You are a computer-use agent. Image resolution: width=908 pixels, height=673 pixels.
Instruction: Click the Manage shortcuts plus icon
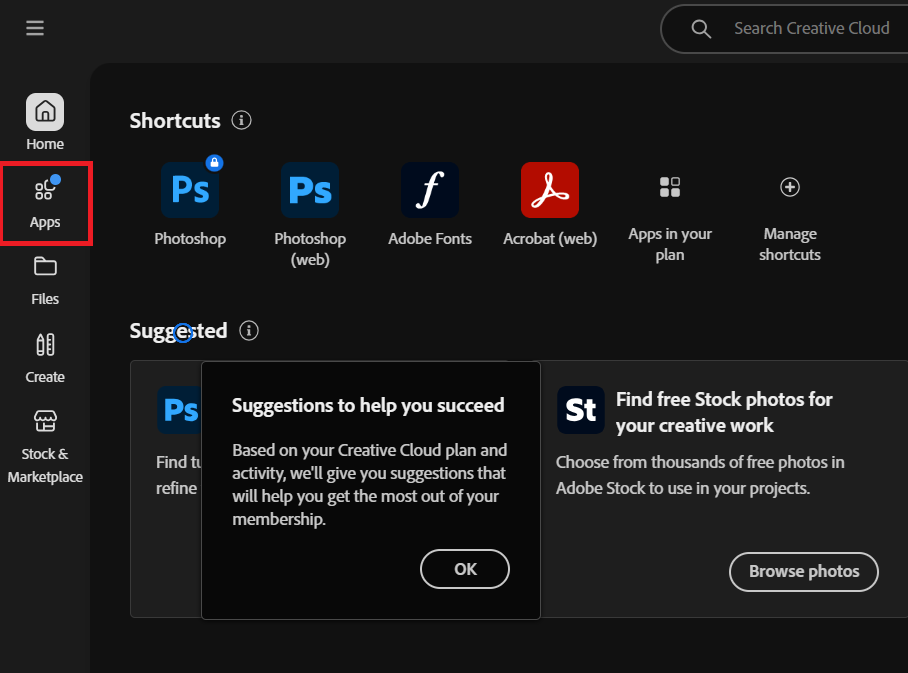[790, 187]
